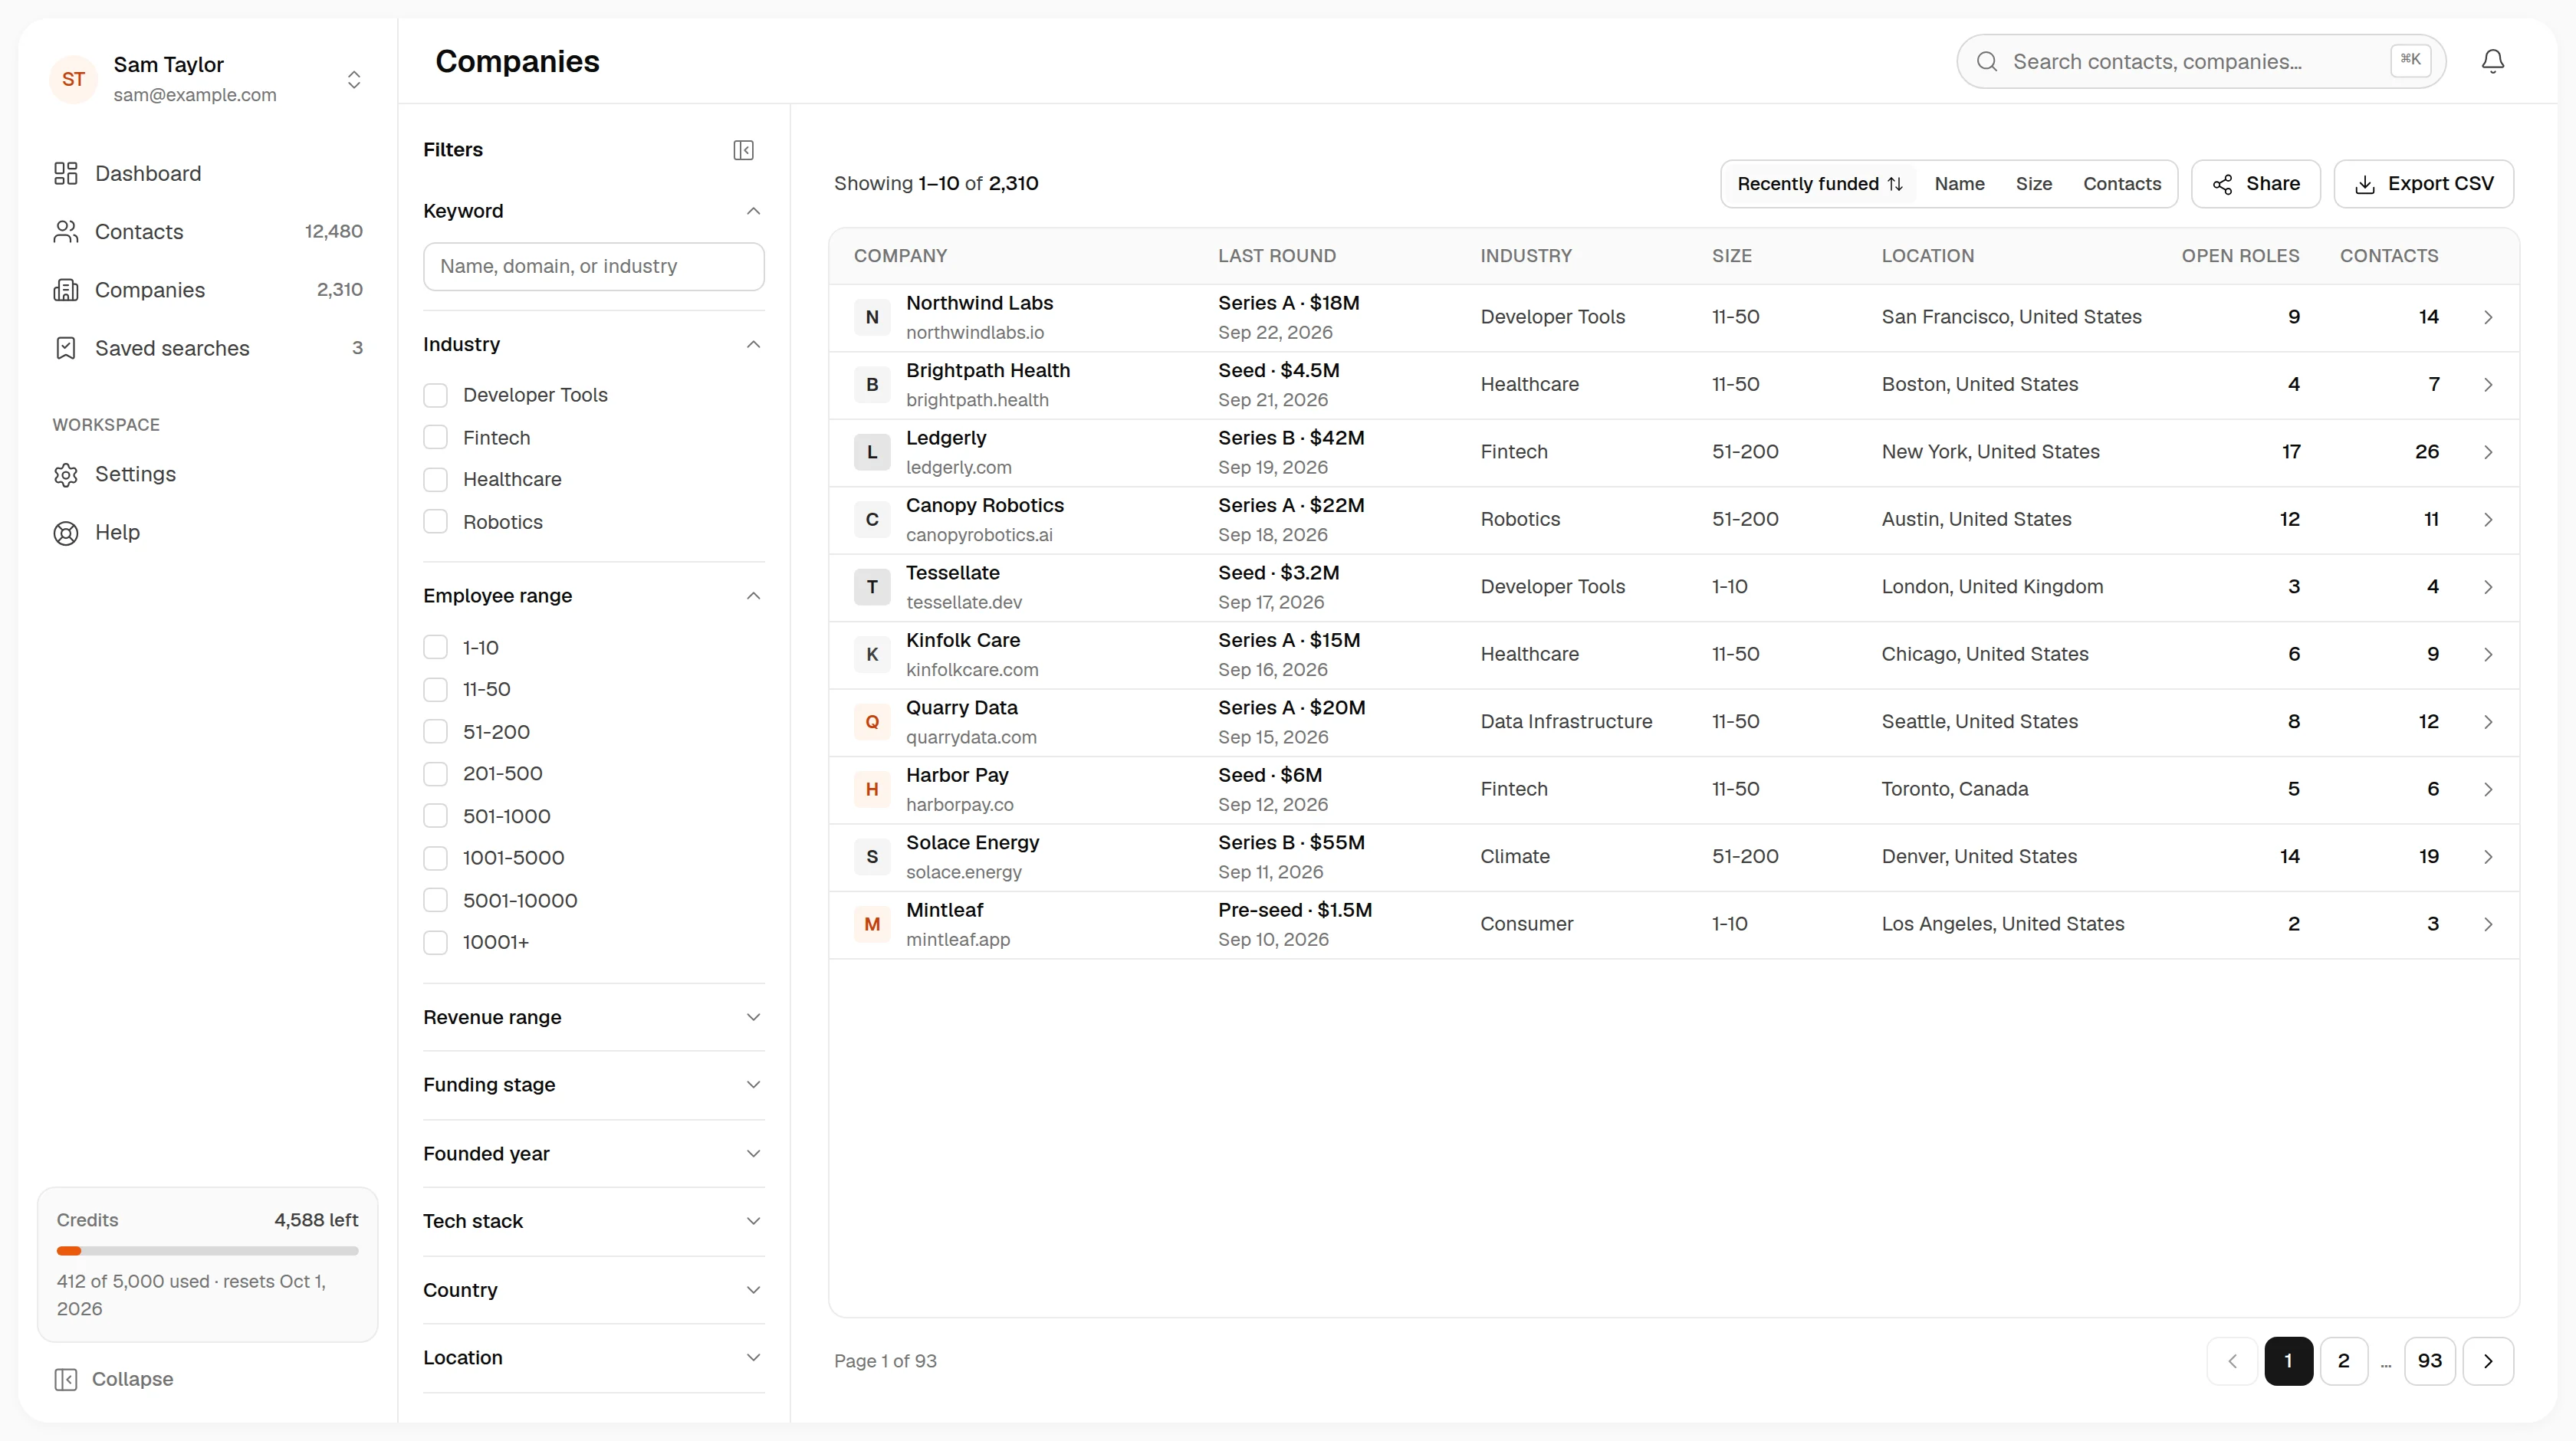Image resolution: width=2576 pixels, height=1441 pixels.
Task: Check the 501-1000 employee range
Action: (x=435, y=817)
